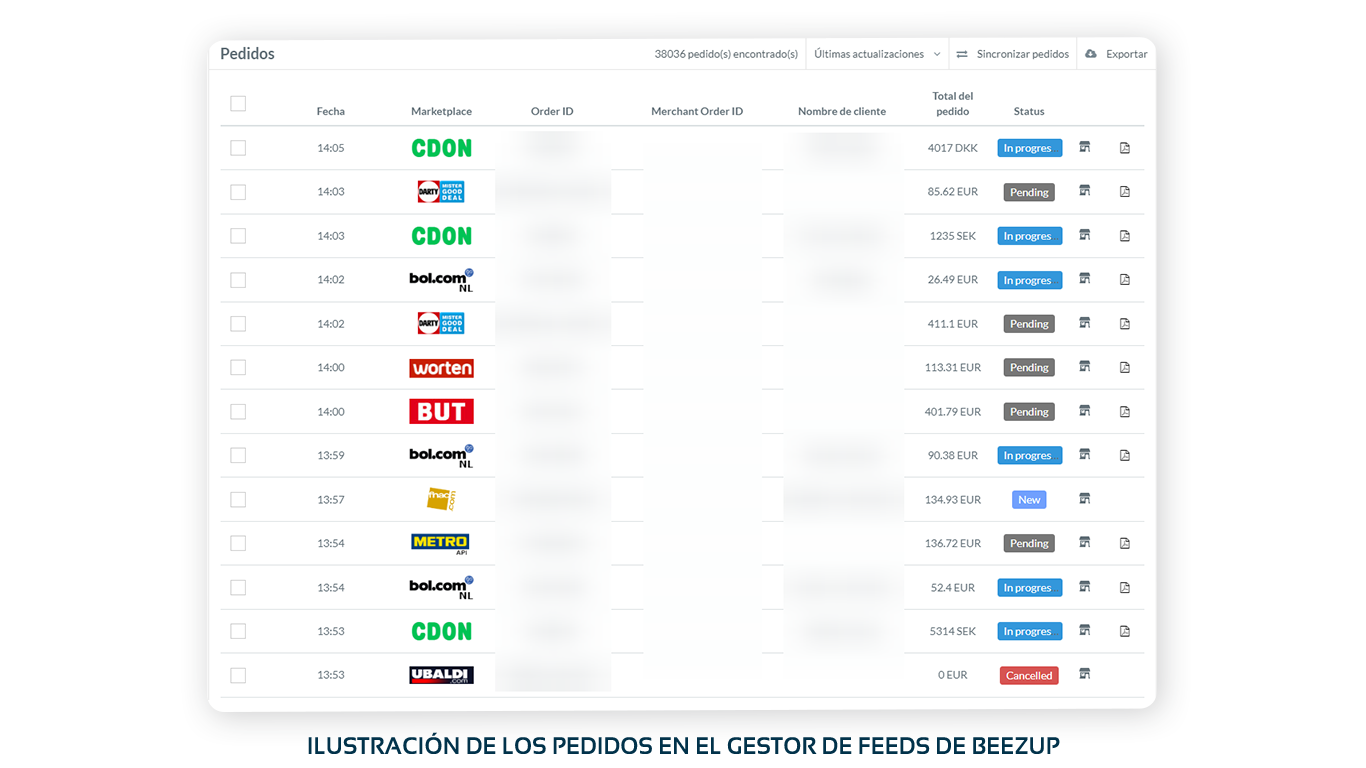Tick the fnac 13:57 order checkbox
The height and width of the screenshot is (768, 1366).
[x=238, y=500]
